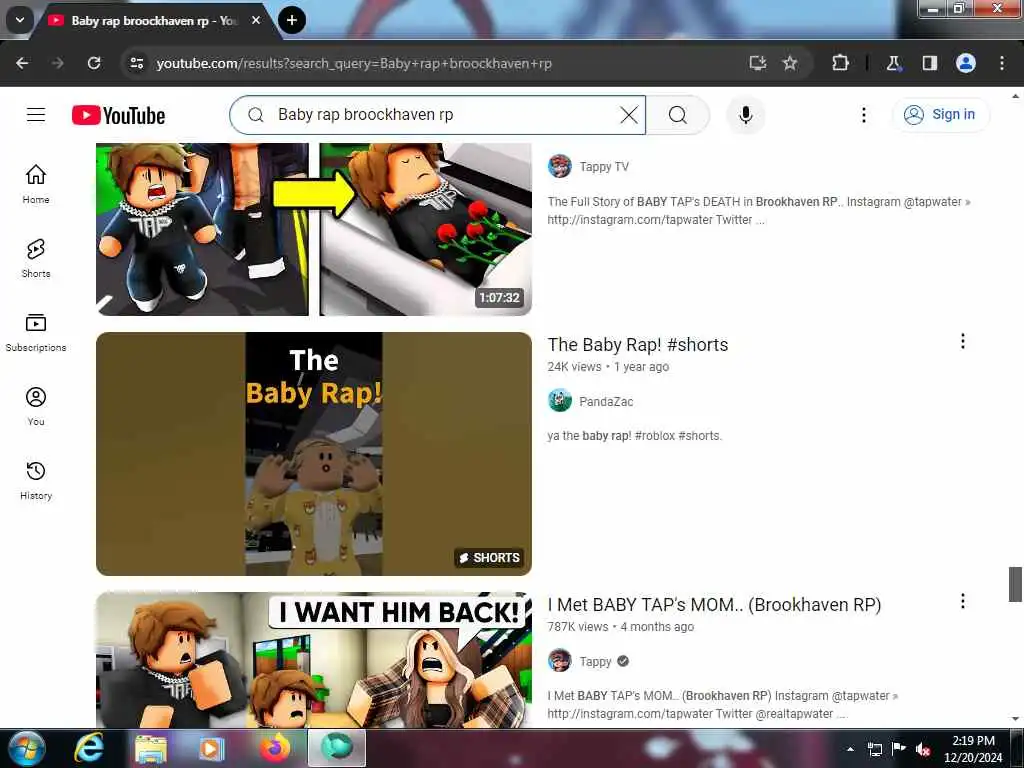The width and height of the screenshot is (1024, 768).
Task: Open muted volume tray icon
Action: click(x=923, y=749)
